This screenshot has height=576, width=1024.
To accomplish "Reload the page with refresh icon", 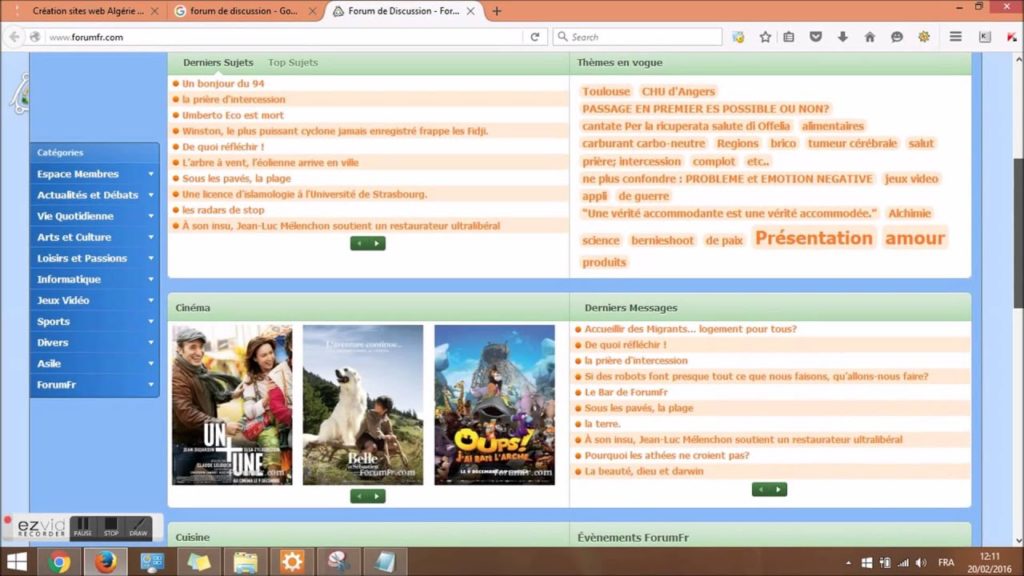I will tap(535, 37).
